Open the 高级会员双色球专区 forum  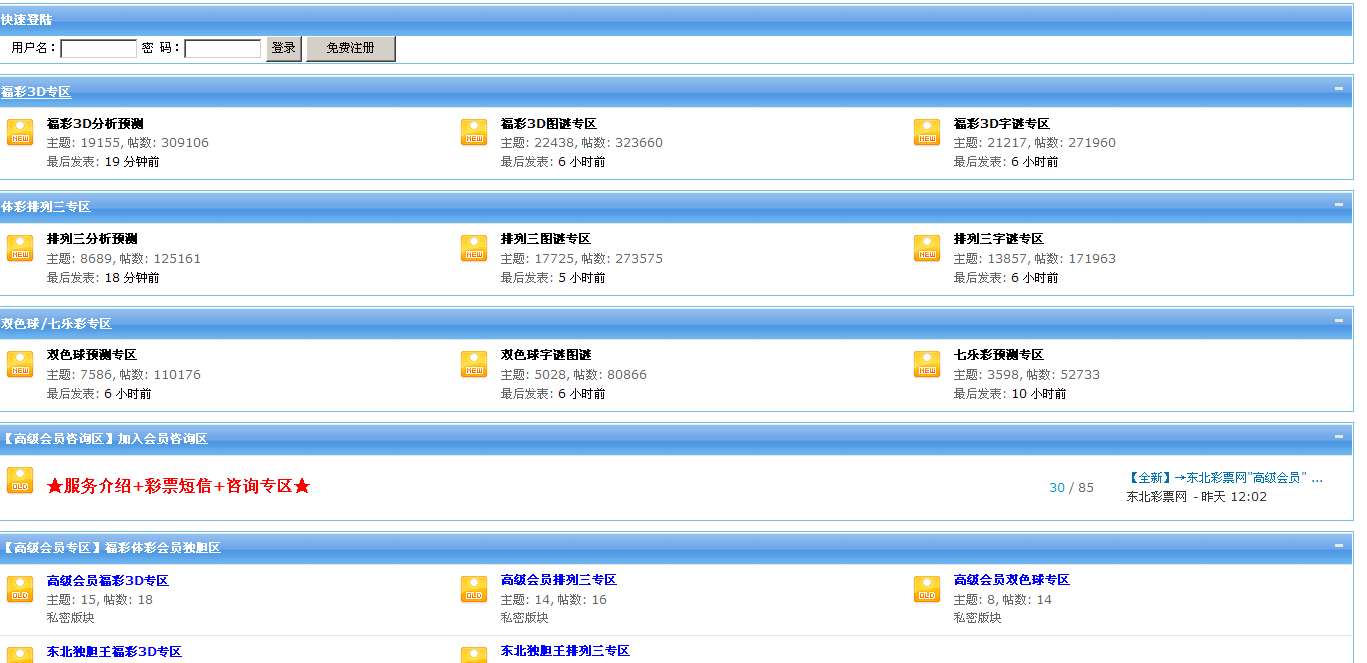tap(1012, 580)
